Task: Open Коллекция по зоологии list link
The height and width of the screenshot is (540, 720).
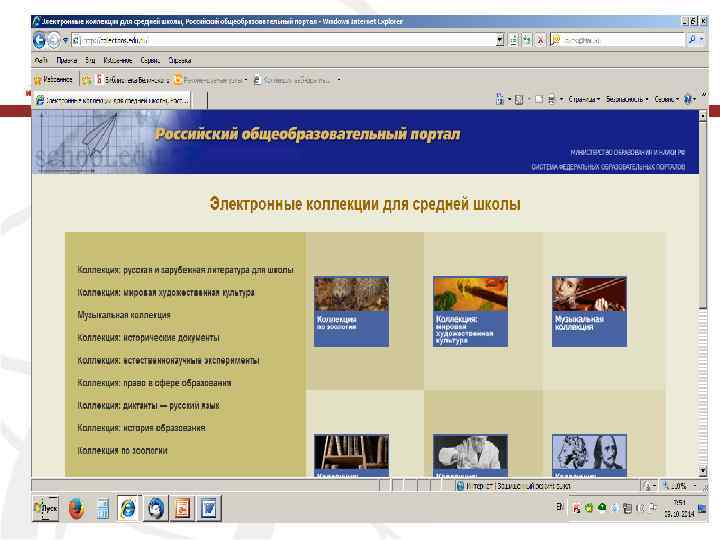Action: tap(122, 450)
